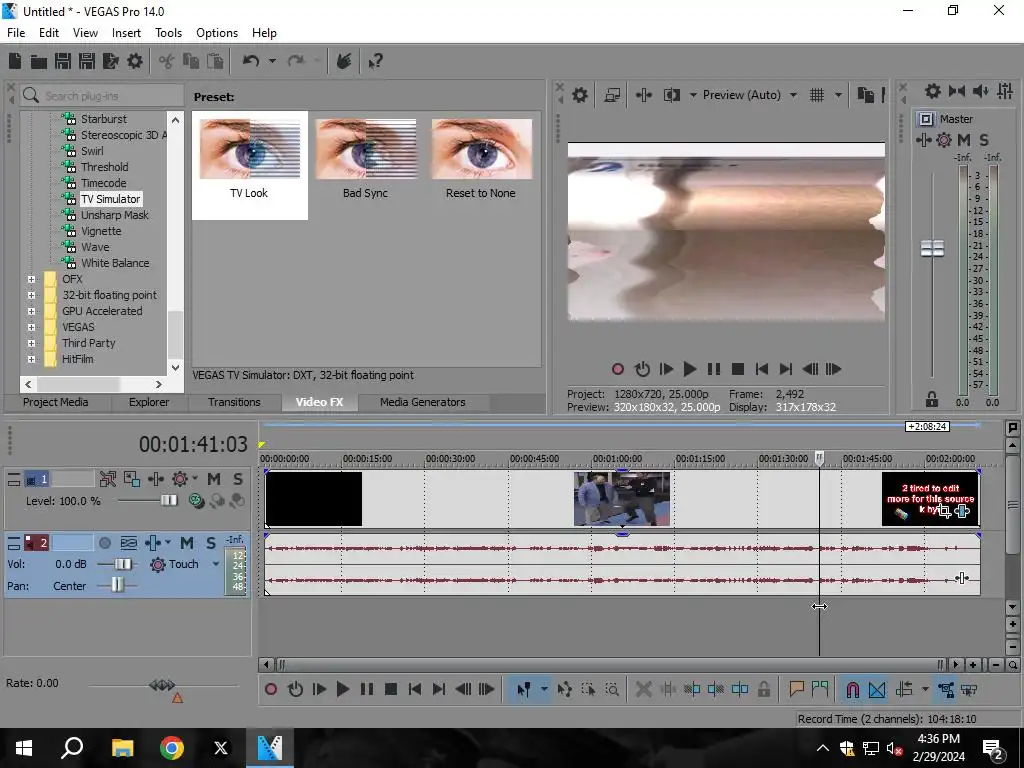Screen dimensions: 1024x768
Task: Click the Split Screen View icon
Action: 671,95
